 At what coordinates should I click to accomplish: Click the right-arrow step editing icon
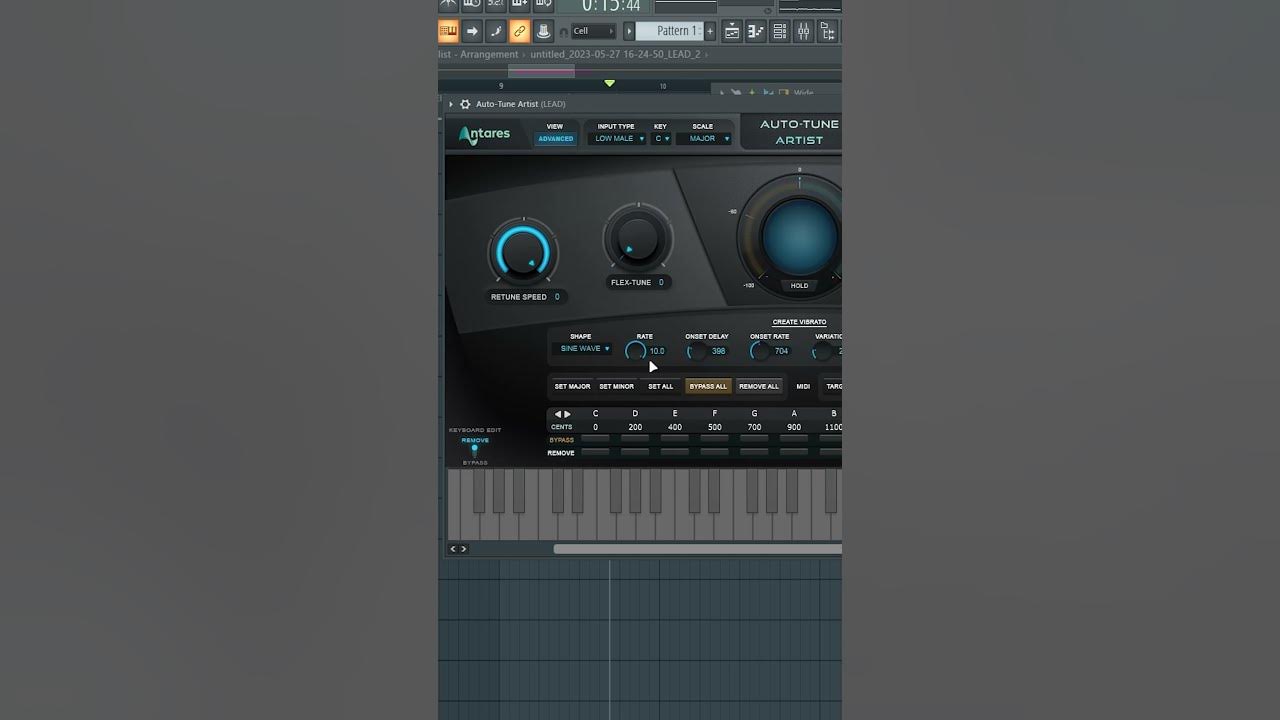[472, 31]
